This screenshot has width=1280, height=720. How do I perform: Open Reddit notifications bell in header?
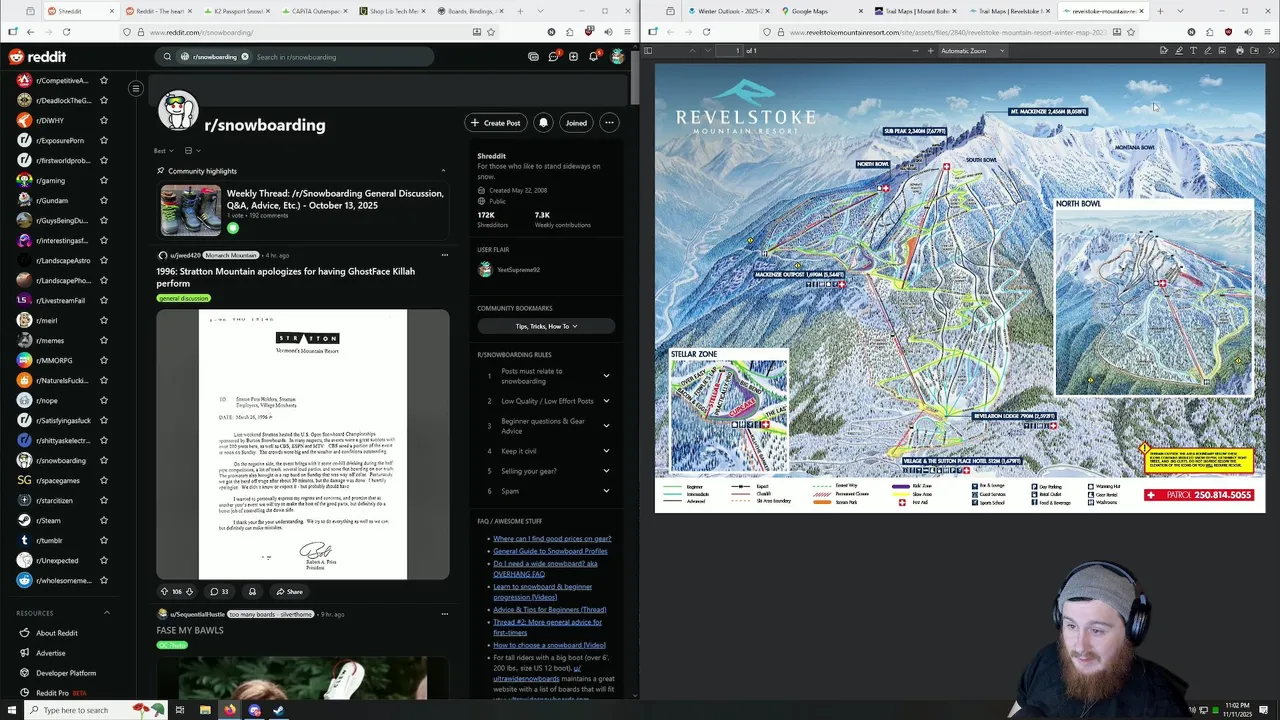tap(593, 57)
